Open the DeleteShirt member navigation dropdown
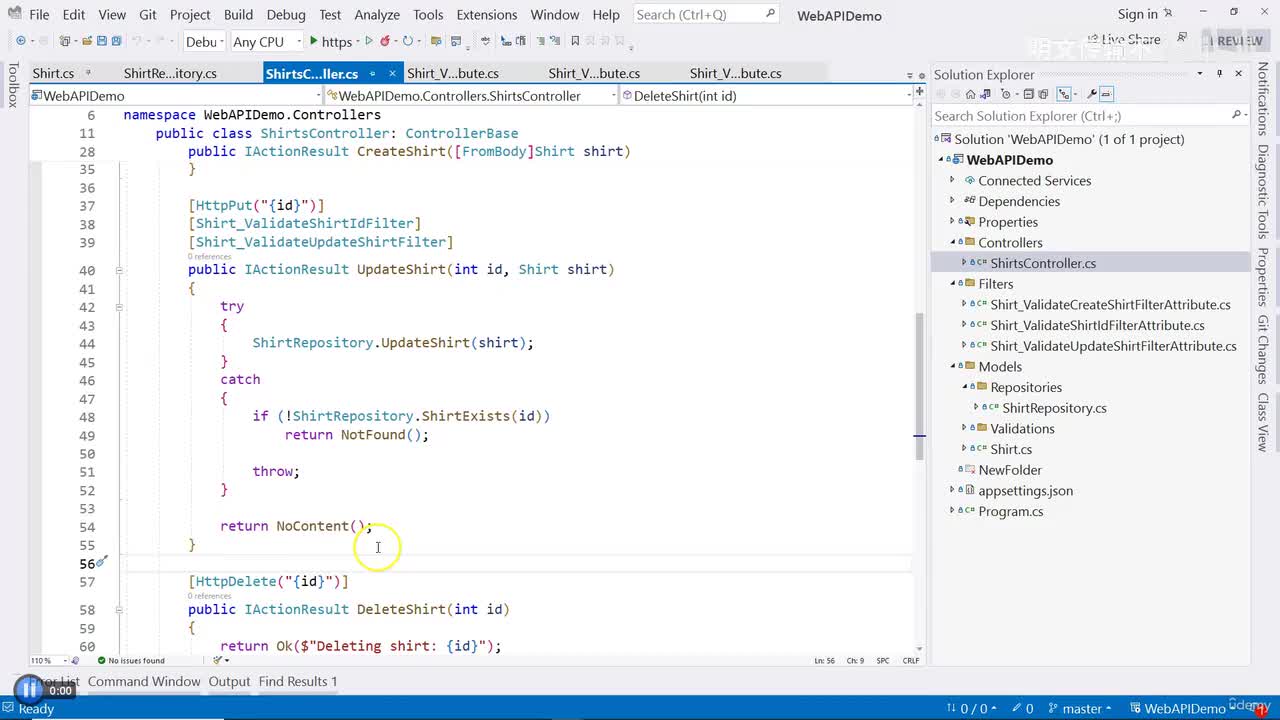The image size is (1280, 720). point(765,96)
